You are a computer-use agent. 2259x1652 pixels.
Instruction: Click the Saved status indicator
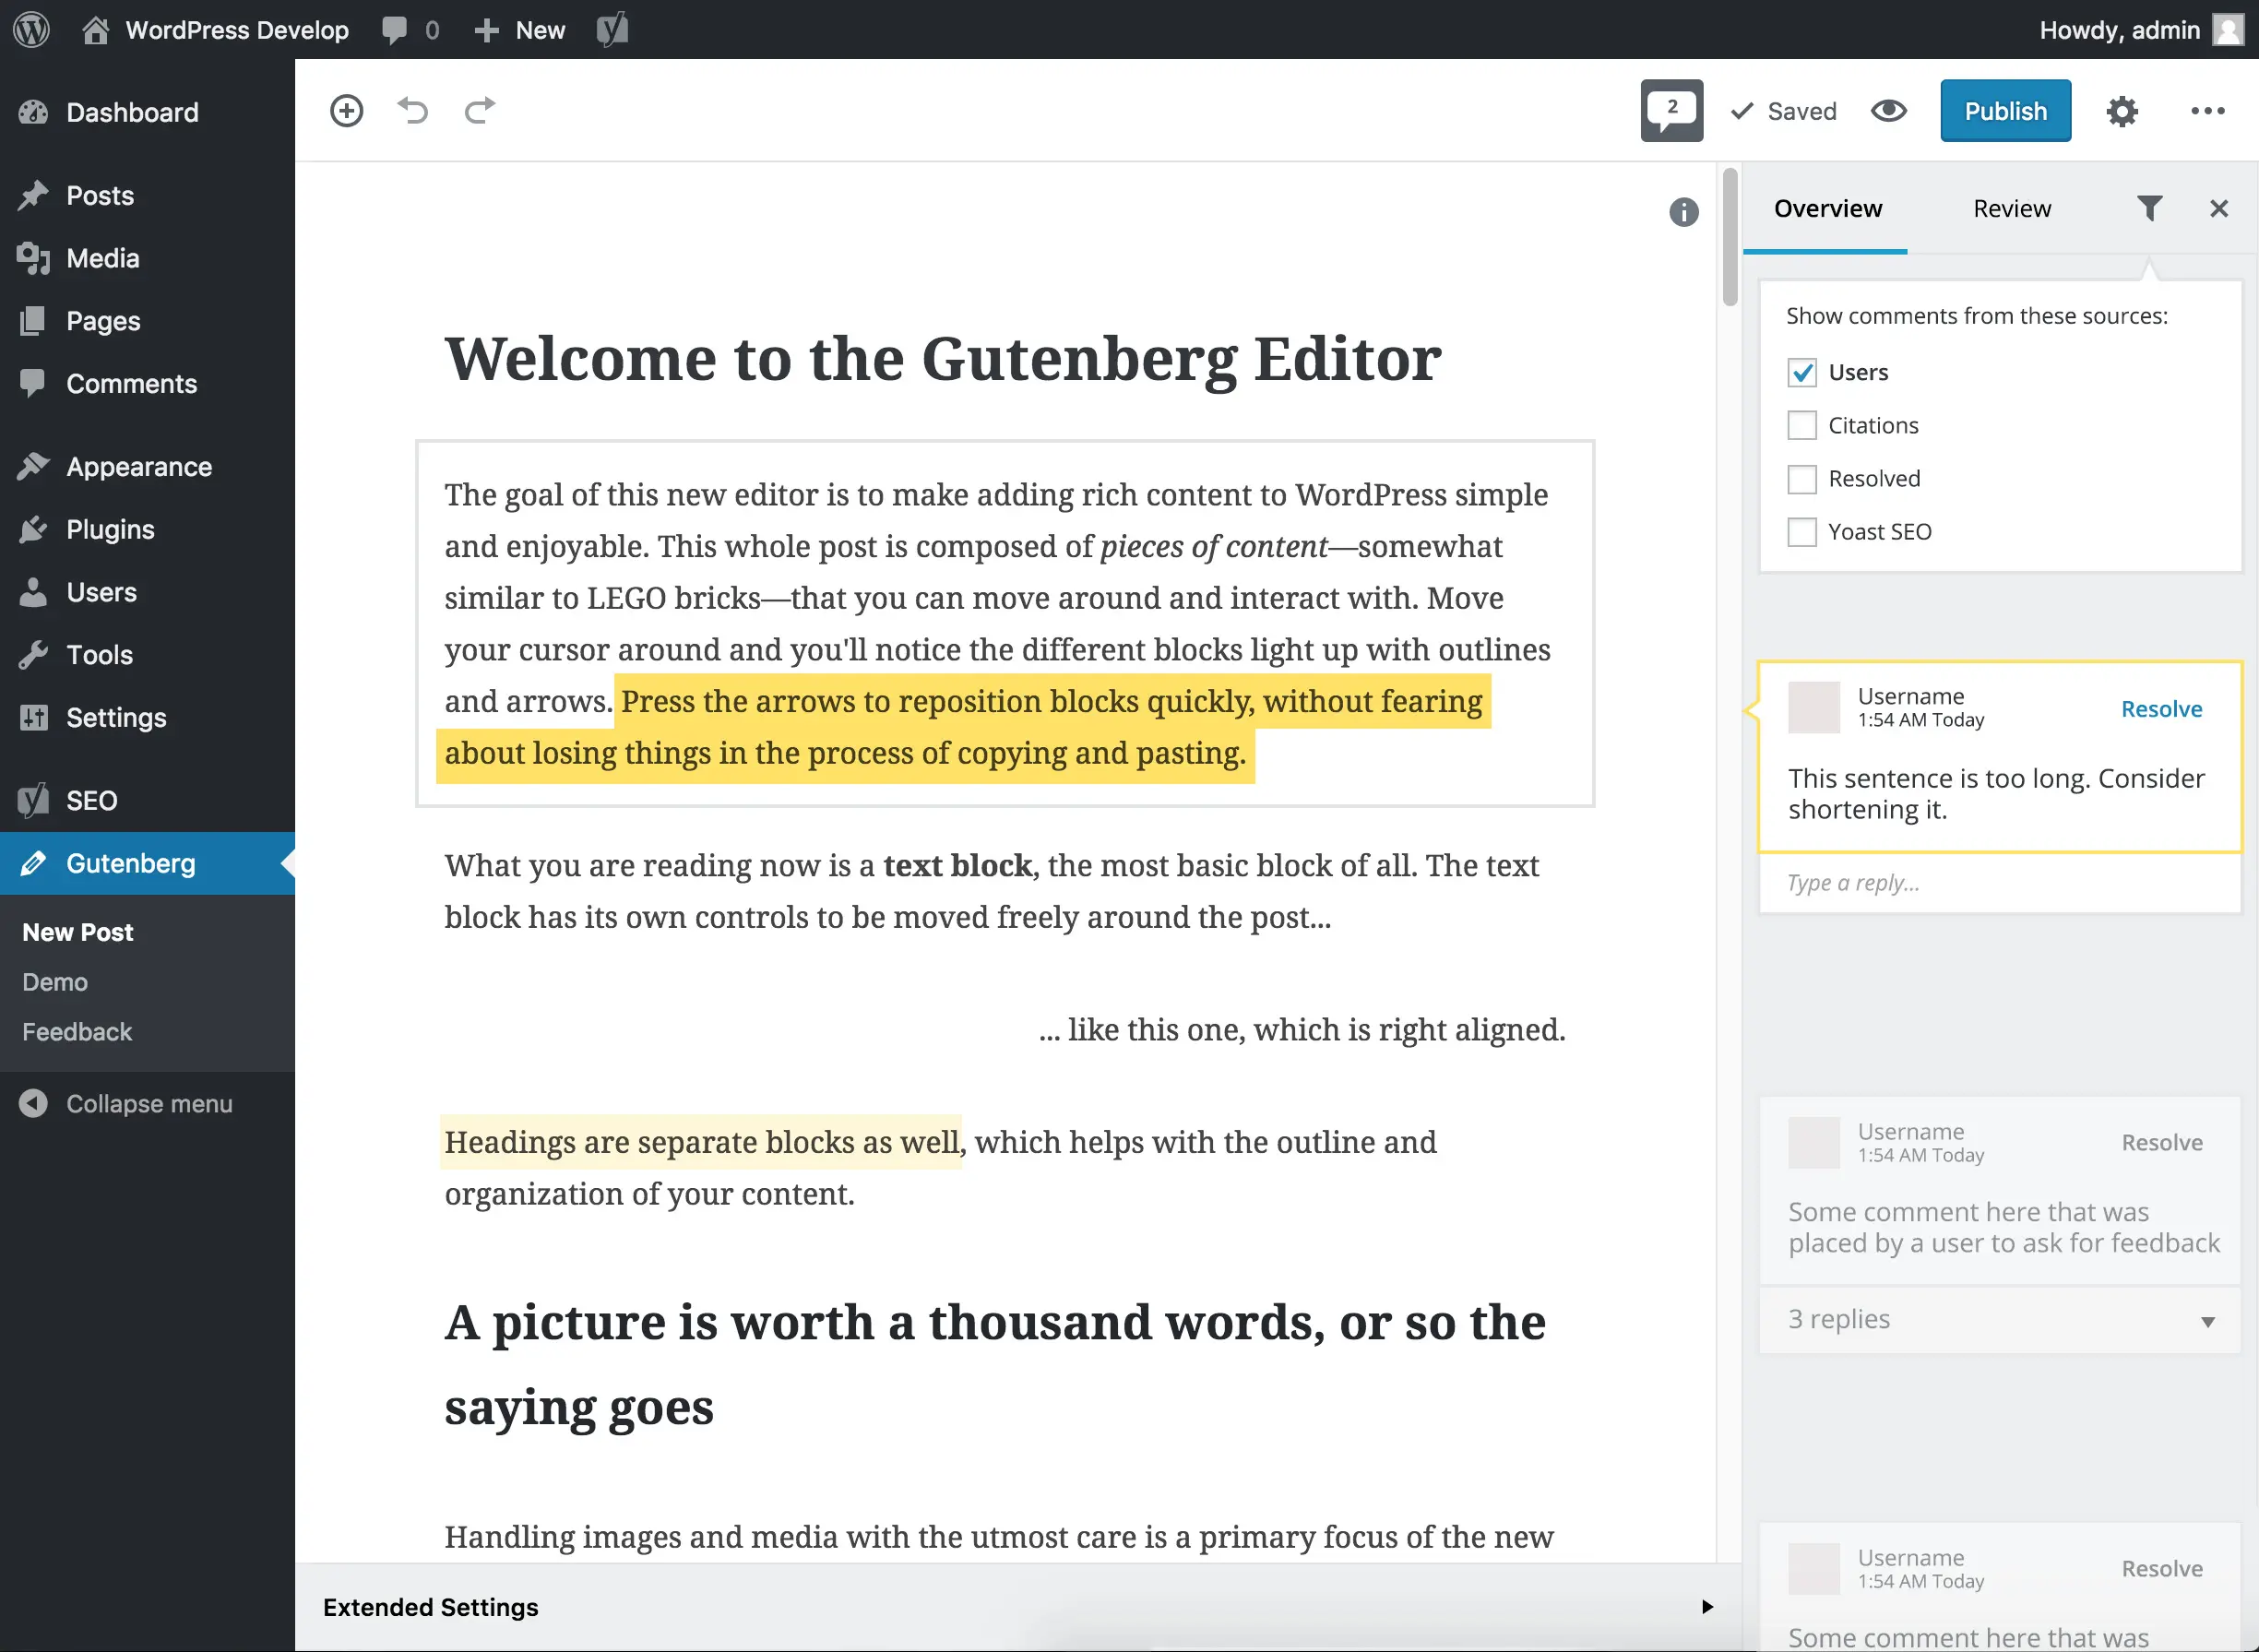point(1784,111)
